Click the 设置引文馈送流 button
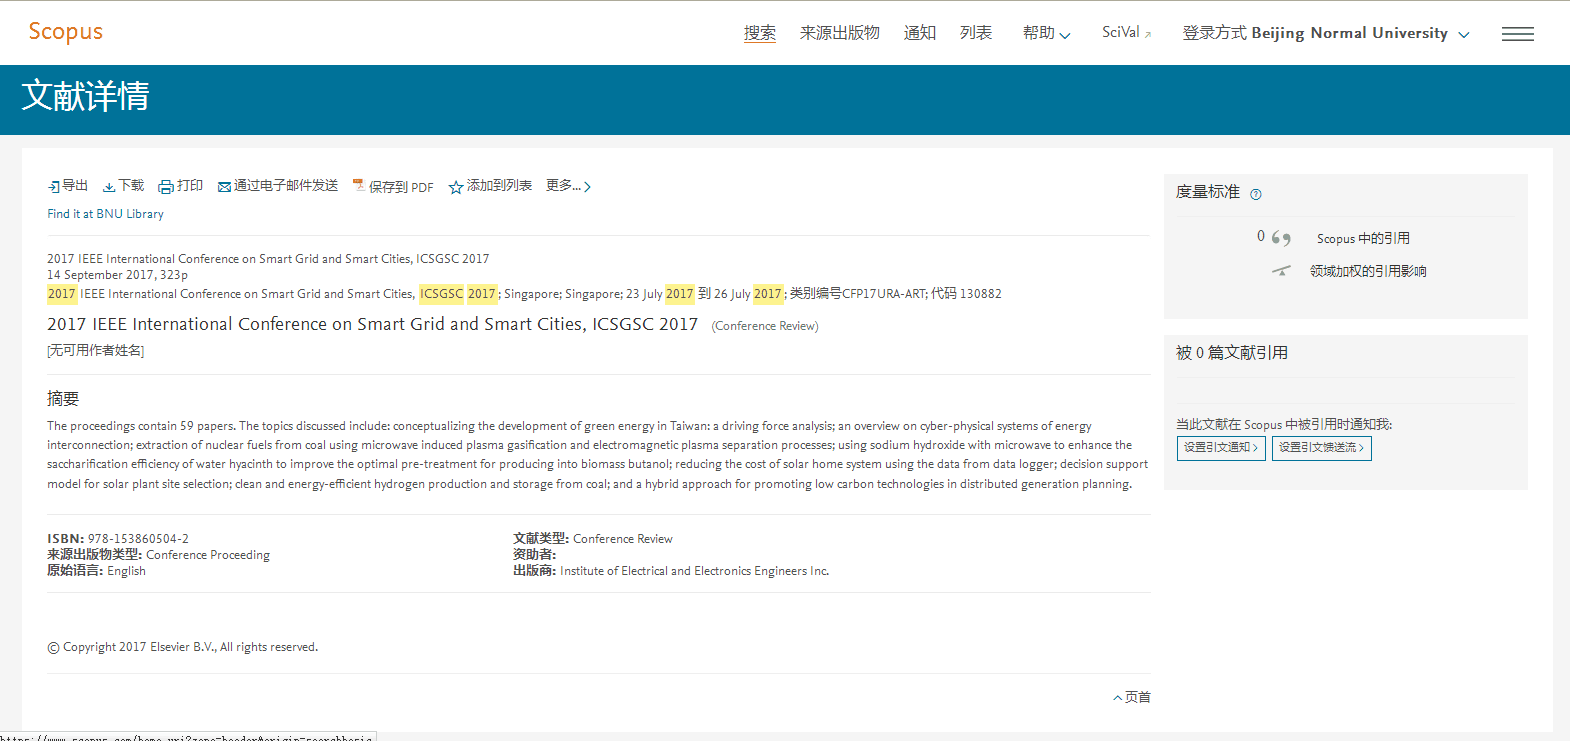Image resolution: width=1570 pixels, height=741 pixels. point(1321,448)
